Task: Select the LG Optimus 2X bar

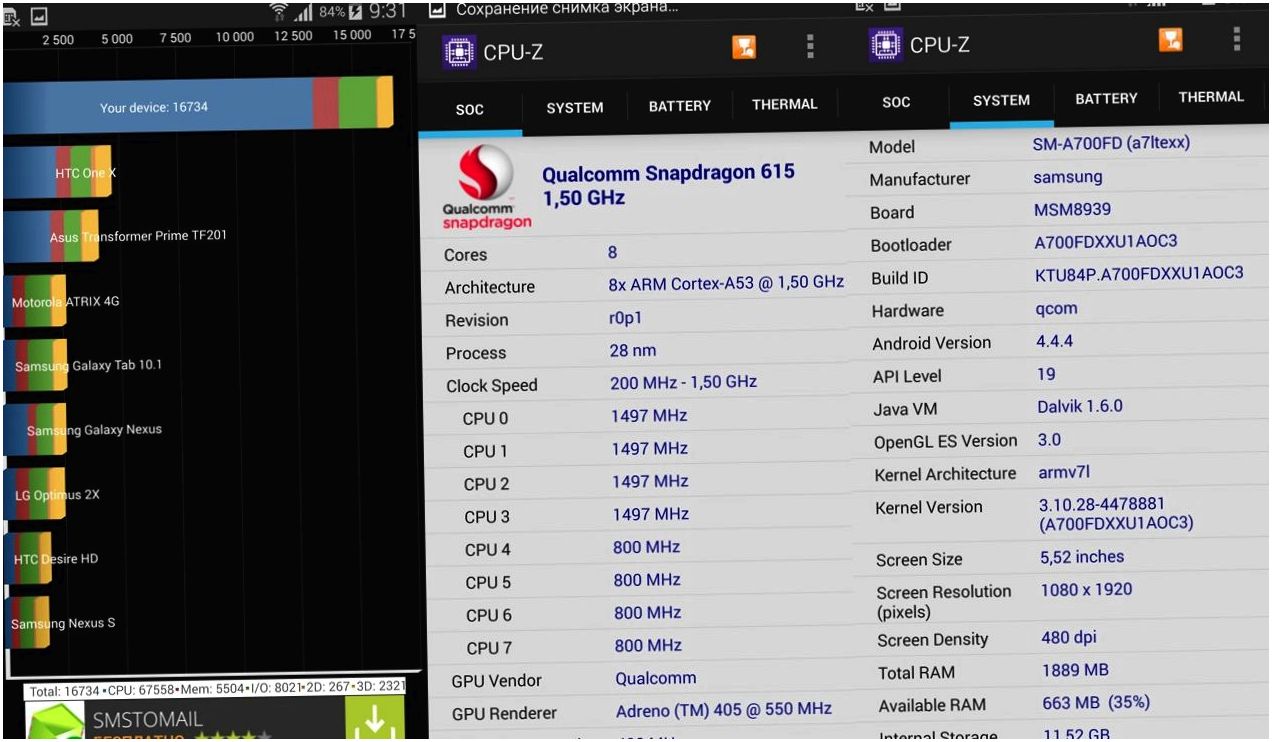Action: point(34,494)
